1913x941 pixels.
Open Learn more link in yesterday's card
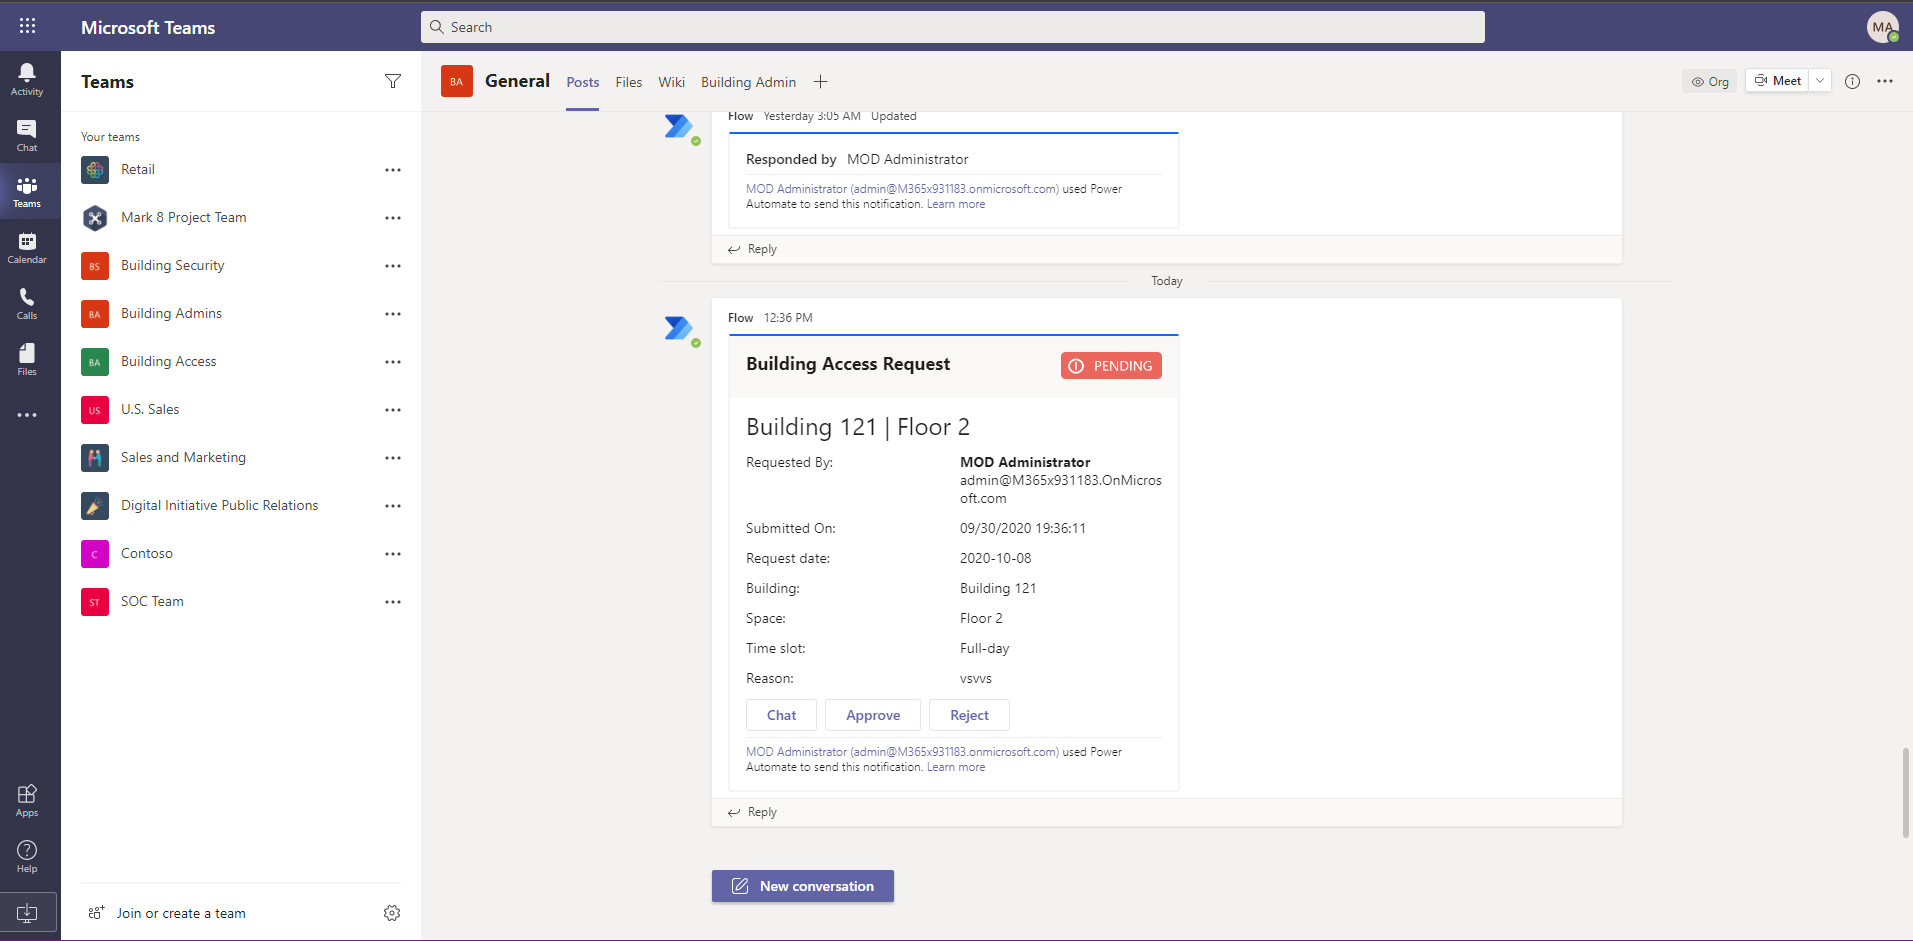coord(956,204)
